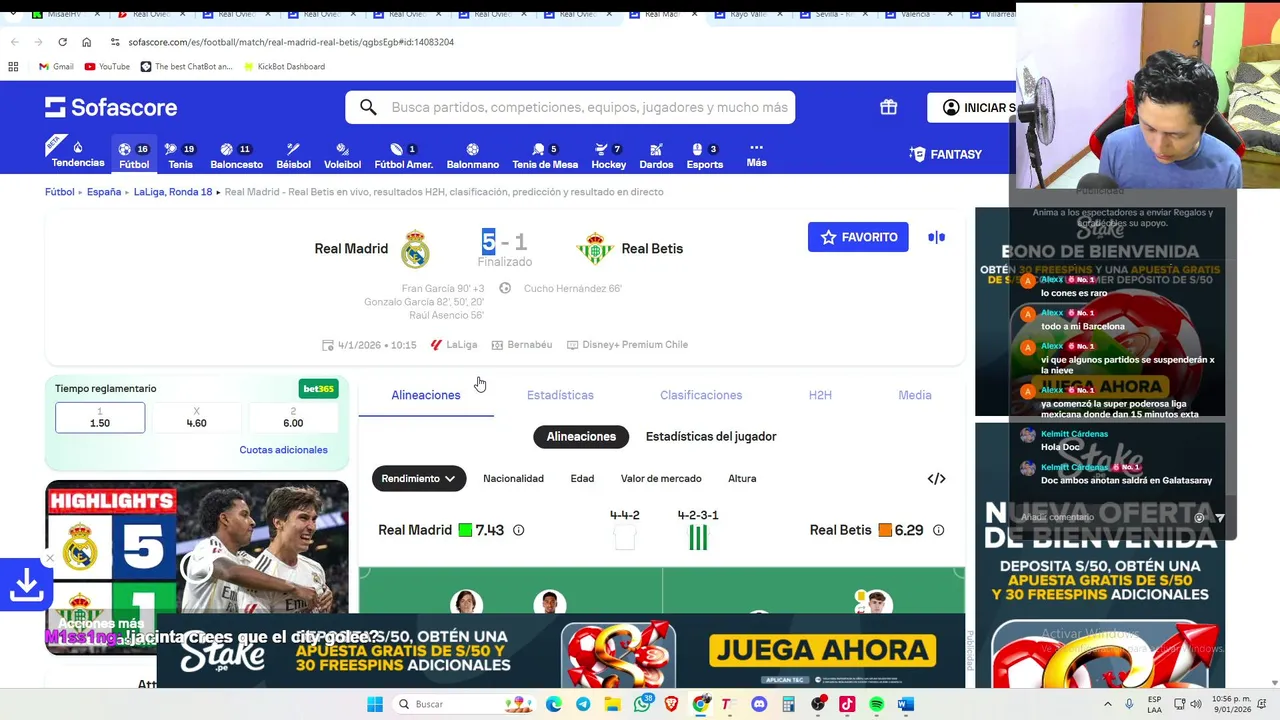
Task: Reload the browser page
Action: [62, 42]
